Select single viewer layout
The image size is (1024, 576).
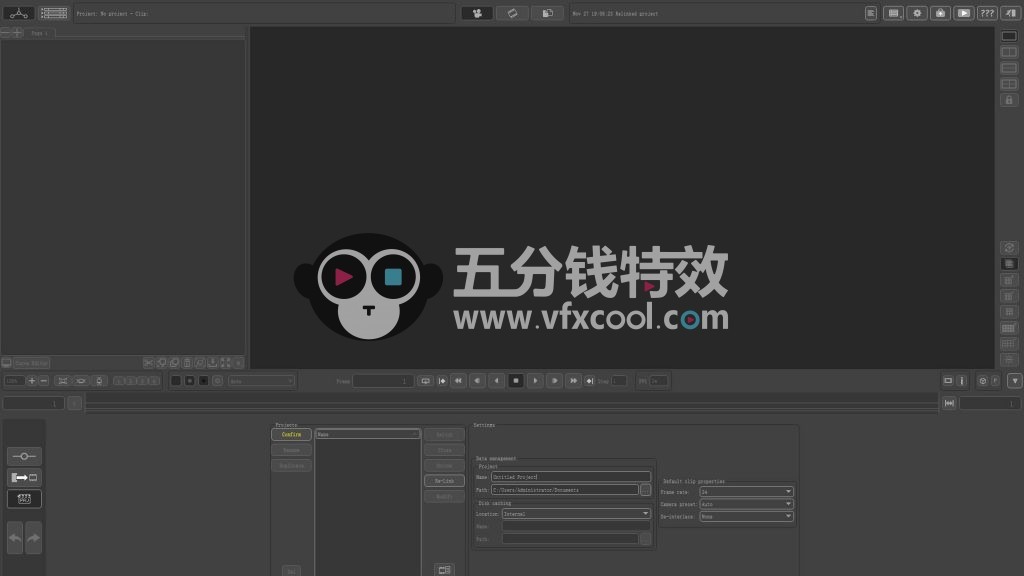point(1009,36)
